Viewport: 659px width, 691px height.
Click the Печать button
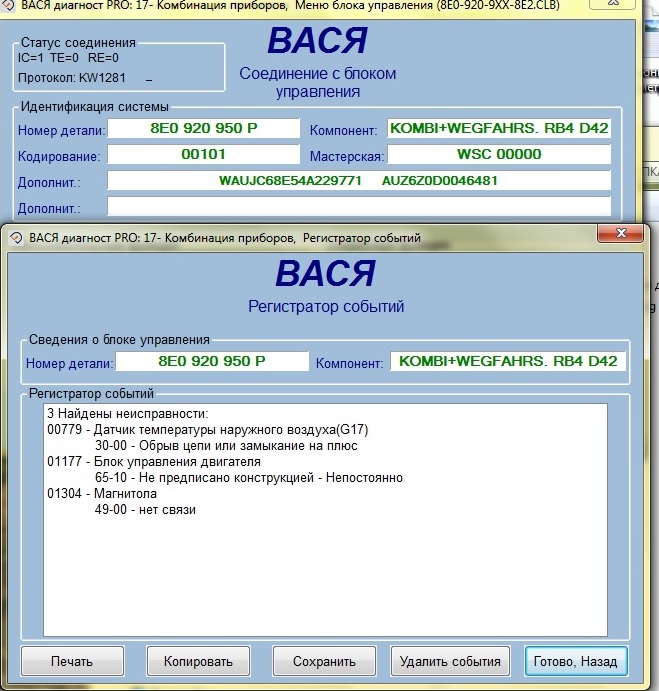(x=72, y=661)
